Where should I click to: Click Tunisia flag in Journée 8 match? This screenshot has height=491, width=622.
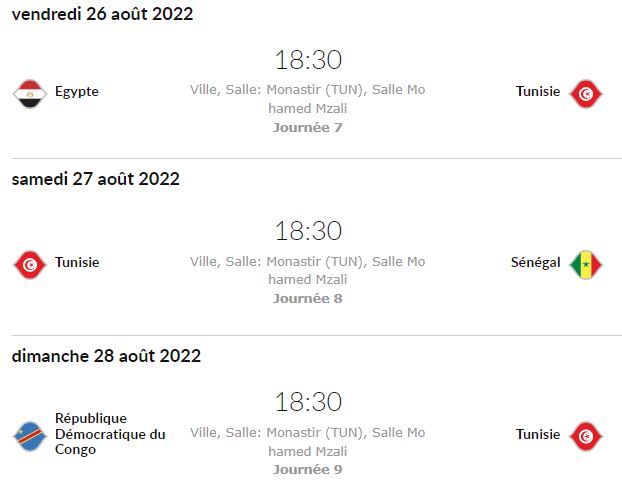click(30, 265)
